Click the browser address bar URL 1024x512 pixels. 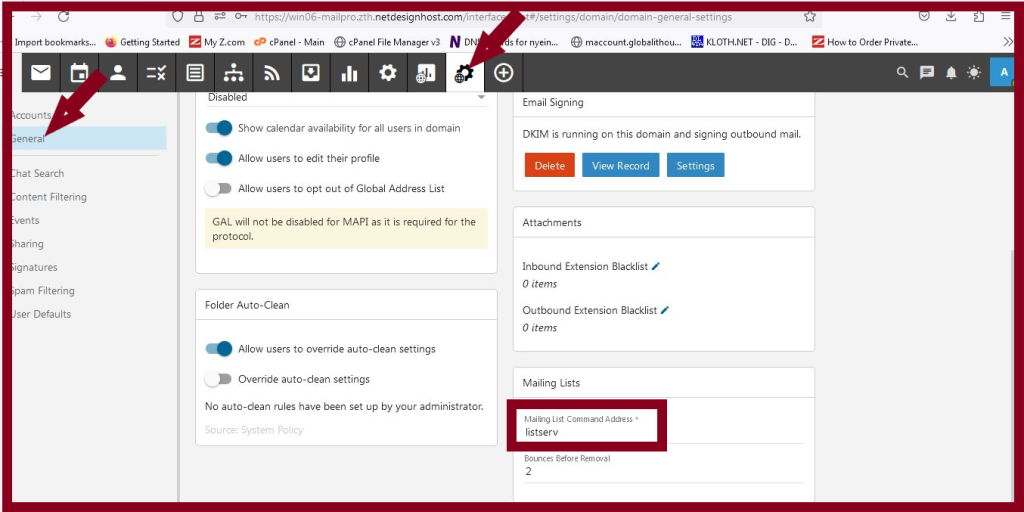(493, 17)
